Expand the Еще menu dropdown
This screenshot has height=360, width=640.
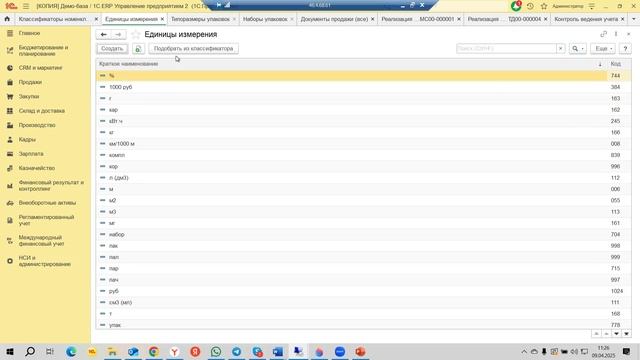point(603,49)
